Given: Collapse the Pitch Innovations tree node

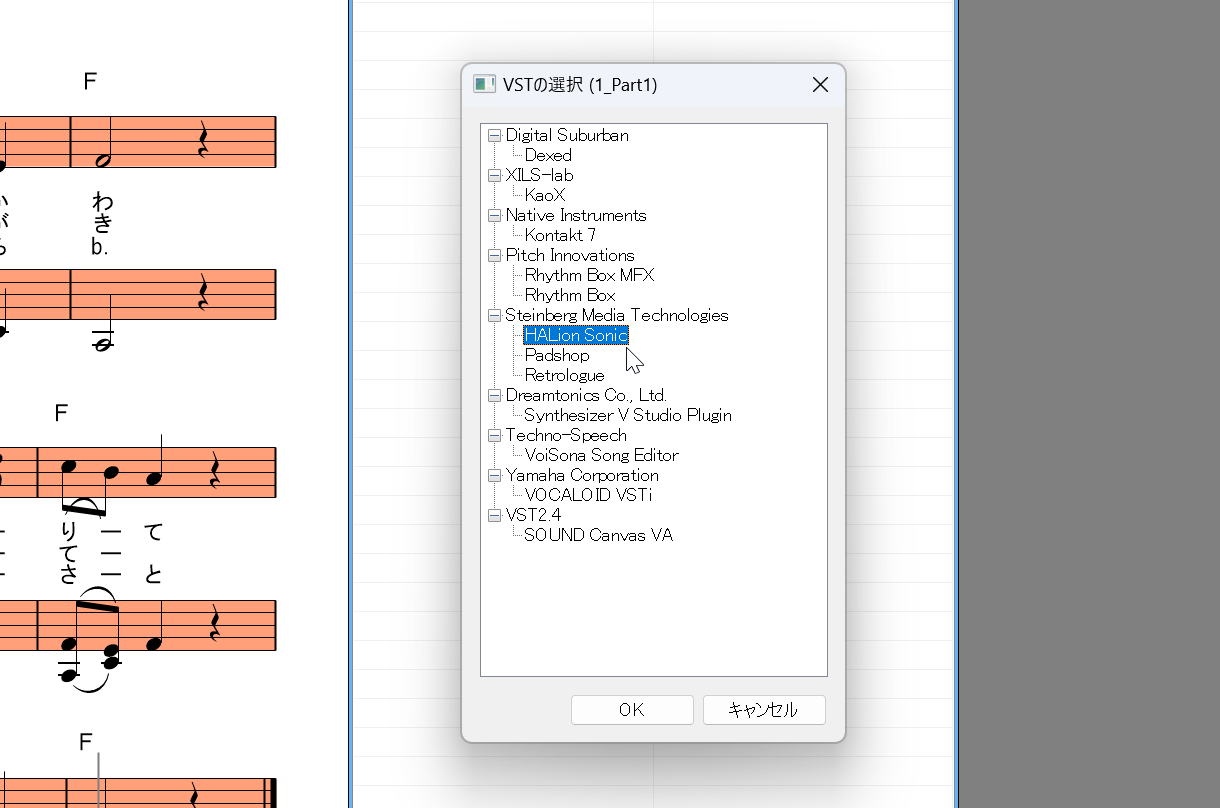Looking at the screenshot, I should [x=494, y=255].
